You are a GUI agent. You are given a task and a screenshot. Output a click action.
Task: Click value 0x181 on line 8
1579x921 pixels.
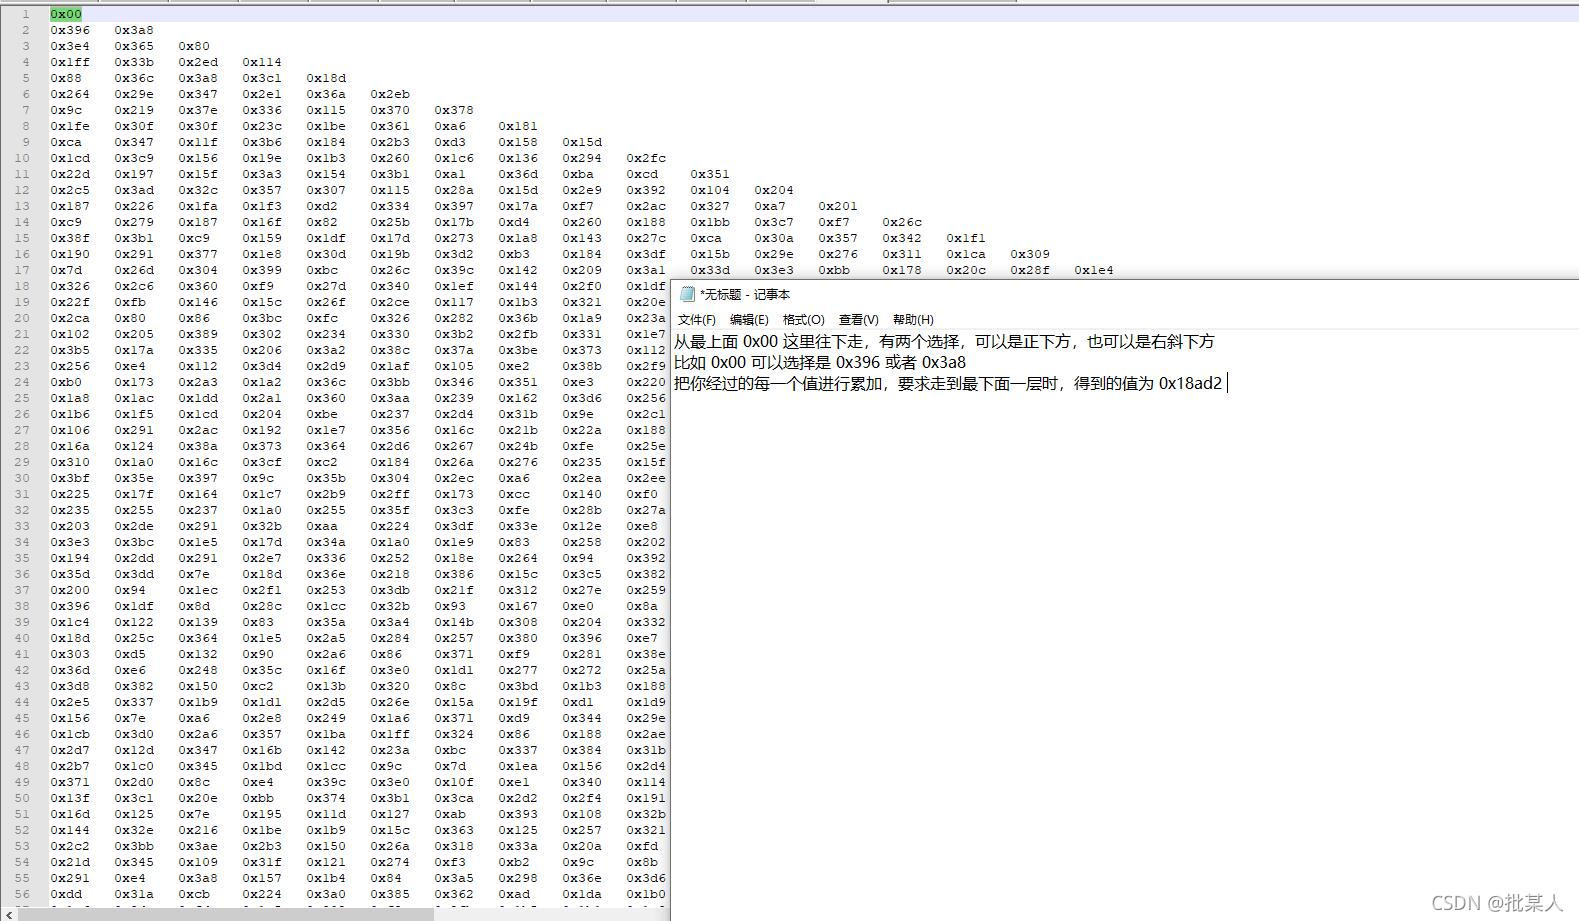518,126
